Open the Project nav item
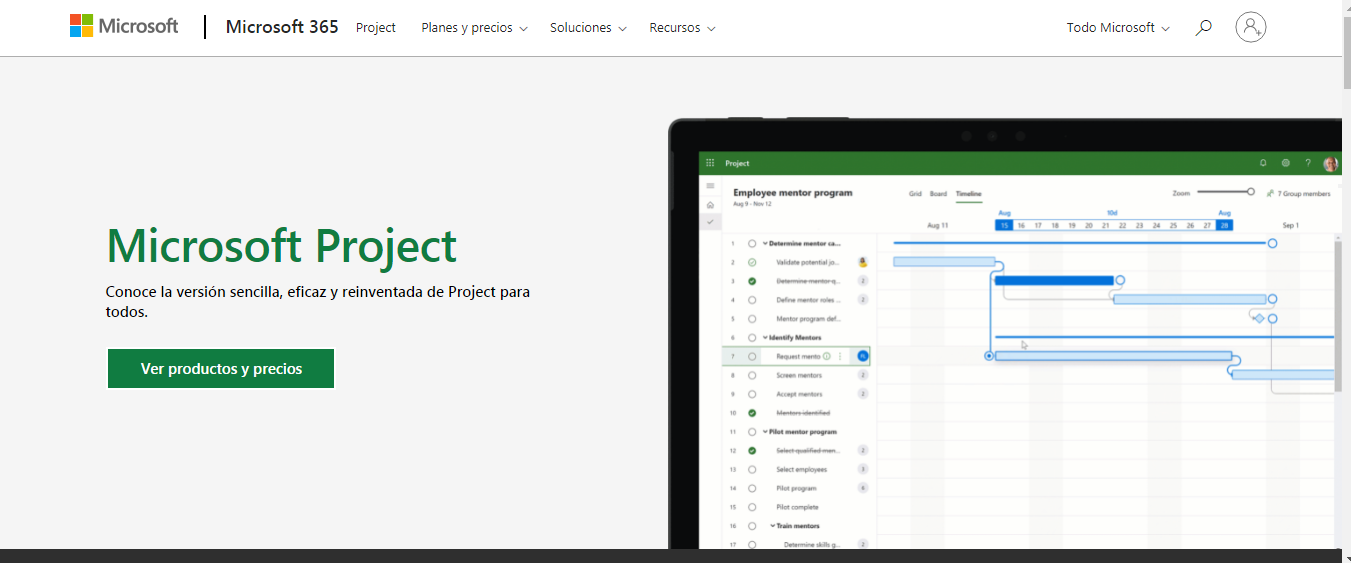The image size is (1351, 563). pyautogui.click(x=376, y=28)
